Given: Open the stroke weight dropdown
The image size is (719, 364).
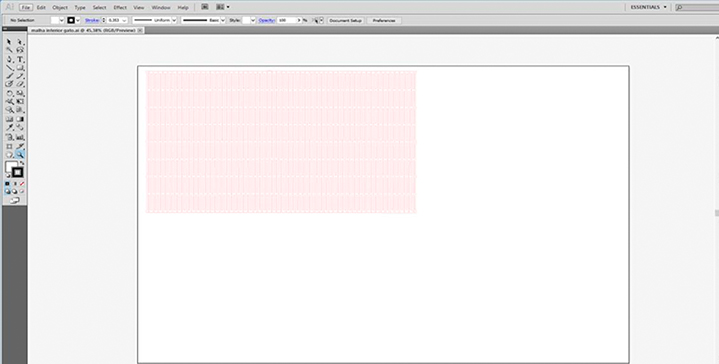Looking at the screenshot, I should pyautogui.click(x=124, y=21).
